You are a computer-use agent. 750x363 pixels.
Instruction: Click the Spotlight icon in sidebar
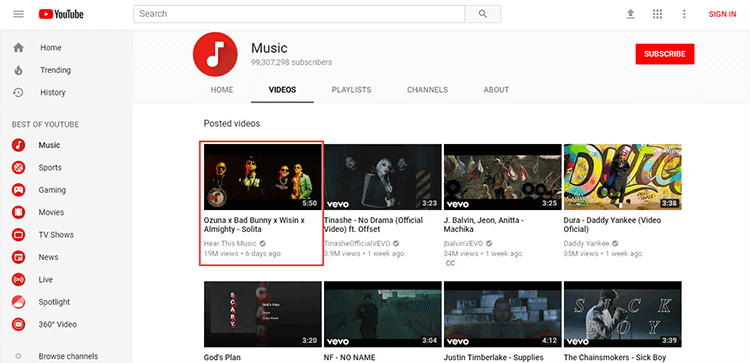click(18, 302)
